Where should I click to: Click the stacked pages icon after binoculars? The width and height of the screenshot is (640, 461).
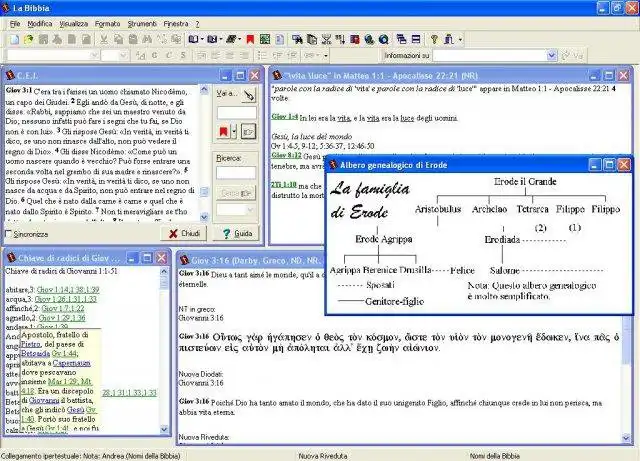312,39
